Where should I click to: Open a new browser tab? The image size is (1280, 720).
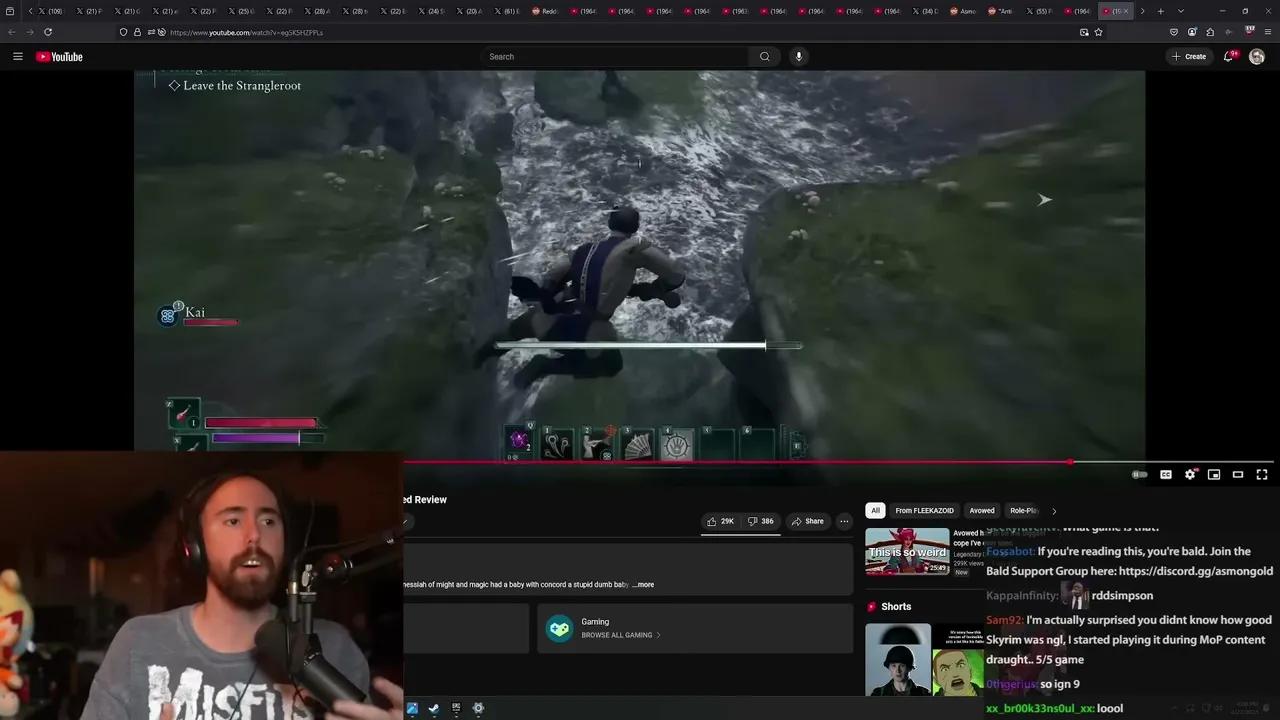pyautogui.click(x=1160, y=11)
